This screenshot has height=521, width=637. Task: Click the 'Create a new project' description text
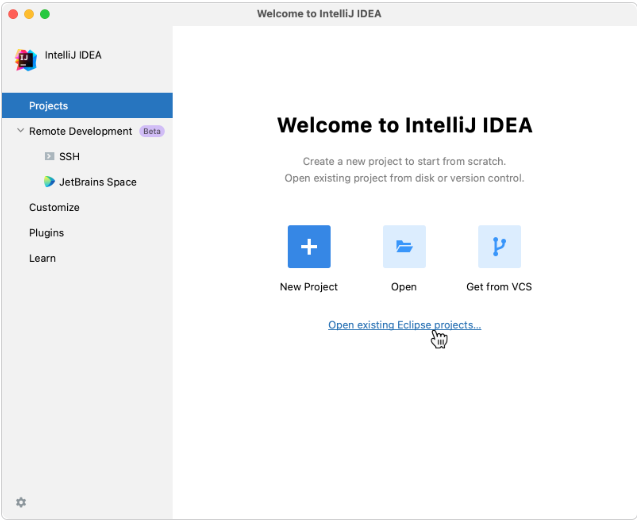404,161
